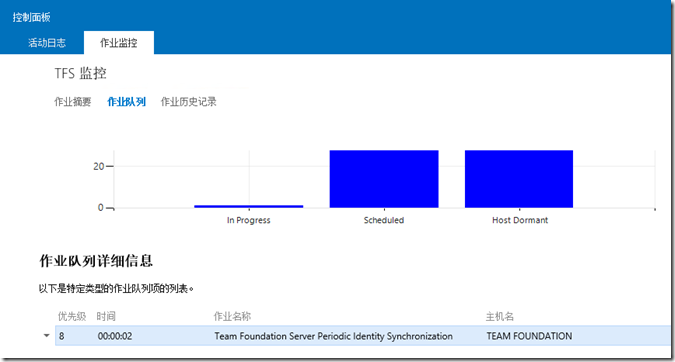The width and height of the screenshot is (675, 362).
Task: Select the Team Foundation Server Periodic Identity Synchronization job
Action: point(334,336)
